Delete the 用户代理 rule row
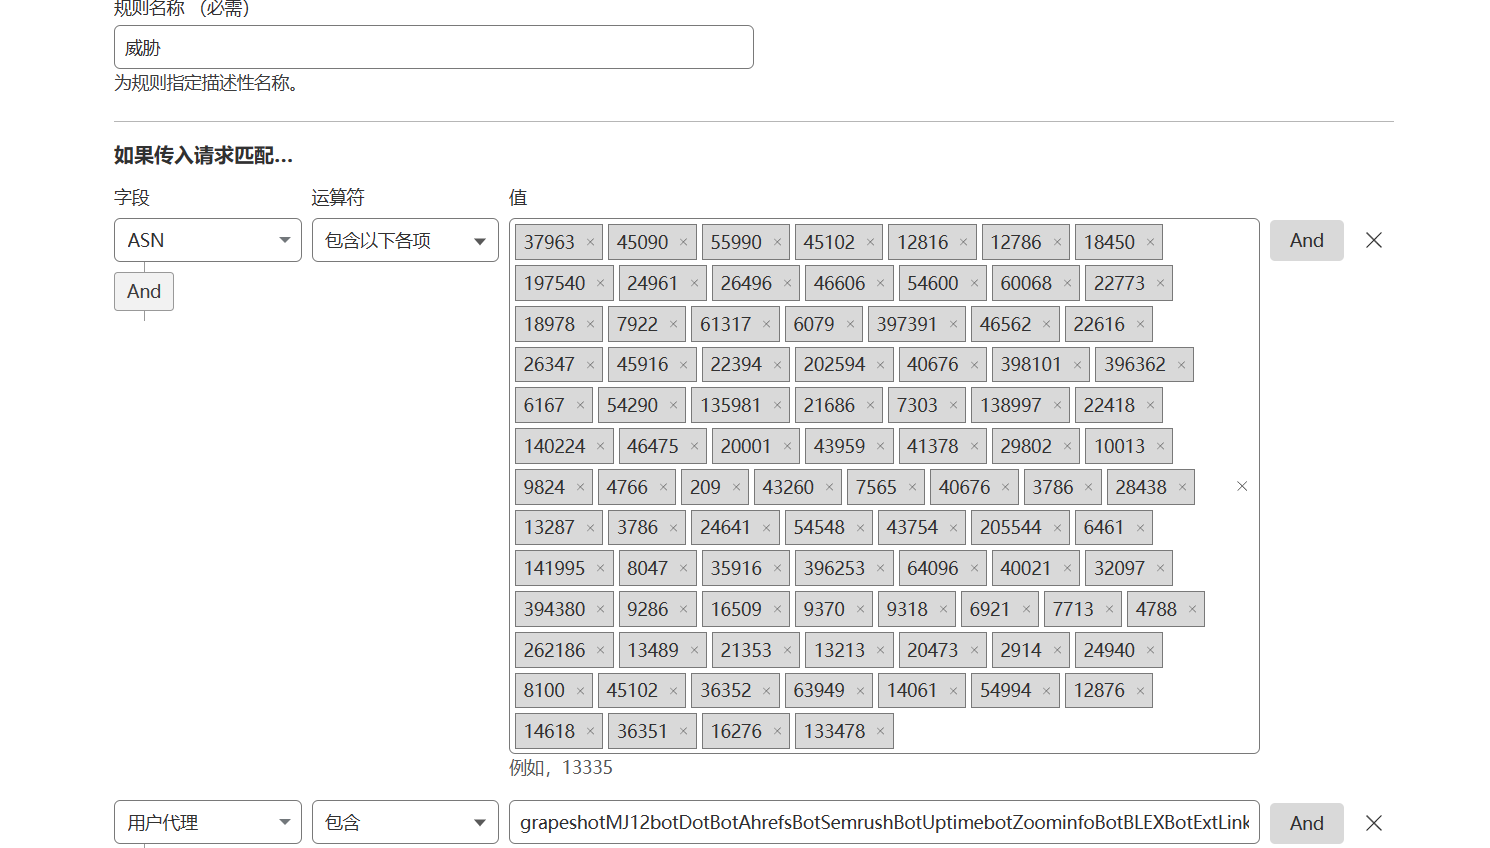 coord(1374,823)
